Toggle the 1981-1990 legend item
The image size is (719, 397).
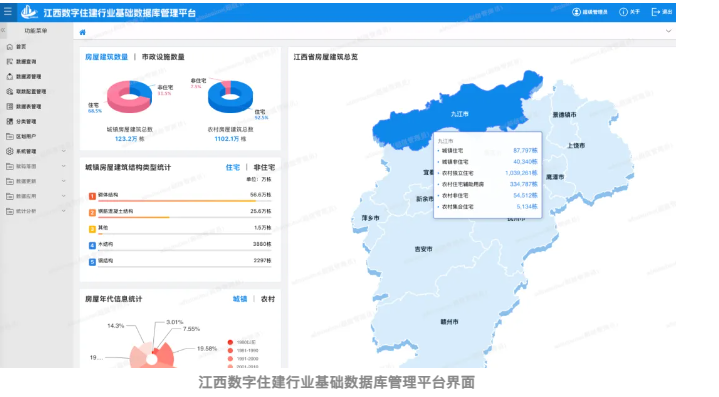(243, 351)
